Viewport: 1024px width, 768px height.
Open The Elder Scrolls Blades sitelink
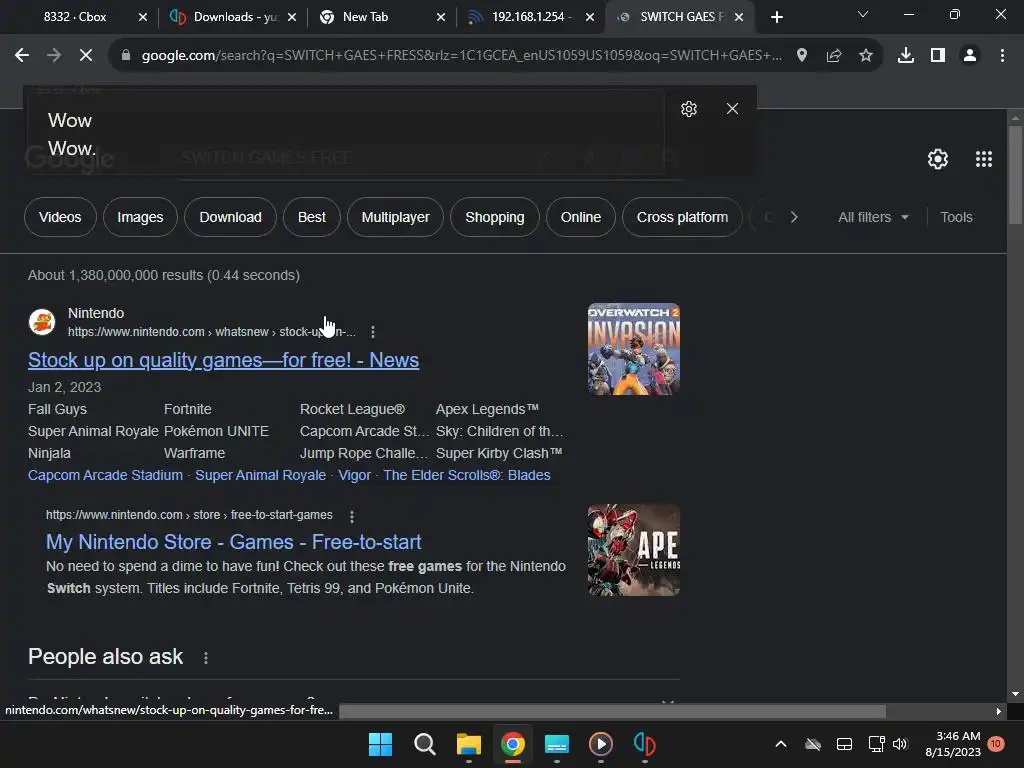467,475
